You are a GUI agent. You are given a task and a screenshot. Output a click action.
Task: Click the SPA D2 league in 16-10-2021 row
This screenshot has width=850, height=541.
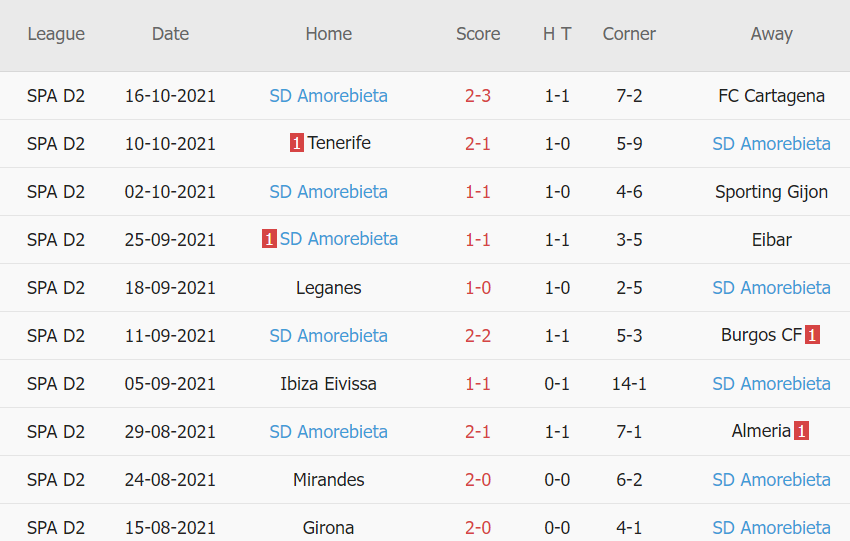click(56, 96)
